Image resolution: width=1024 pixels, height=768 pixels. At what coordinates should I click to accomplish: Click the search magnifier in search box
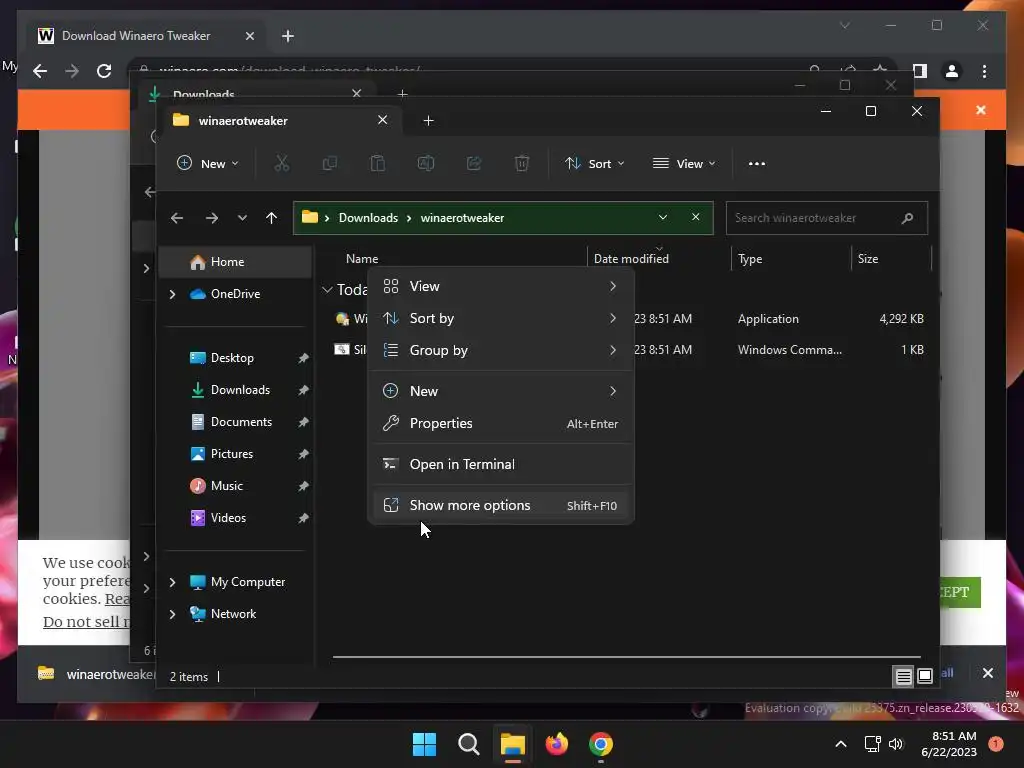tap(907, 218)
